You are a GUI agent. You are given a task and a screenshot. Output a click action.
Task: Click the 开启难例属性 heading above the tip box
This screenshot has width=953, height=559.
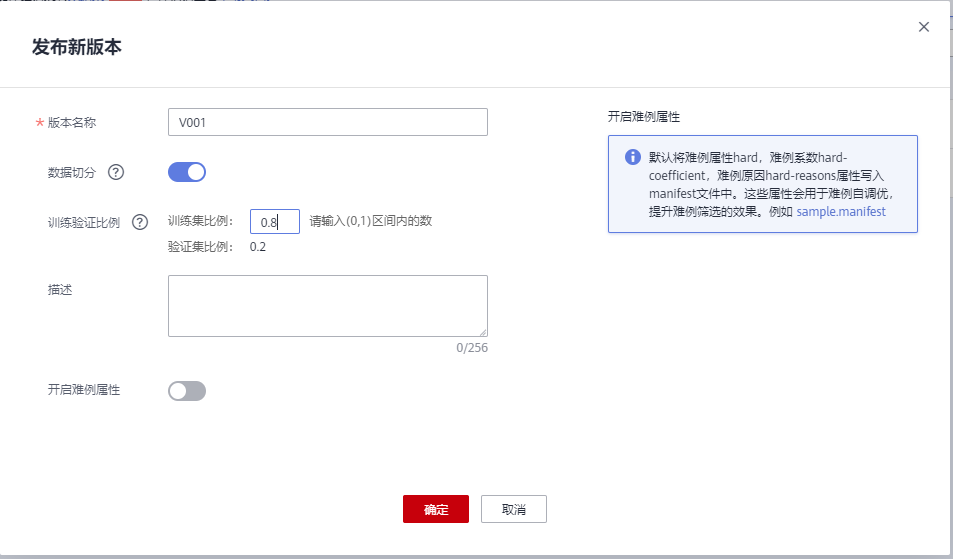644,117
